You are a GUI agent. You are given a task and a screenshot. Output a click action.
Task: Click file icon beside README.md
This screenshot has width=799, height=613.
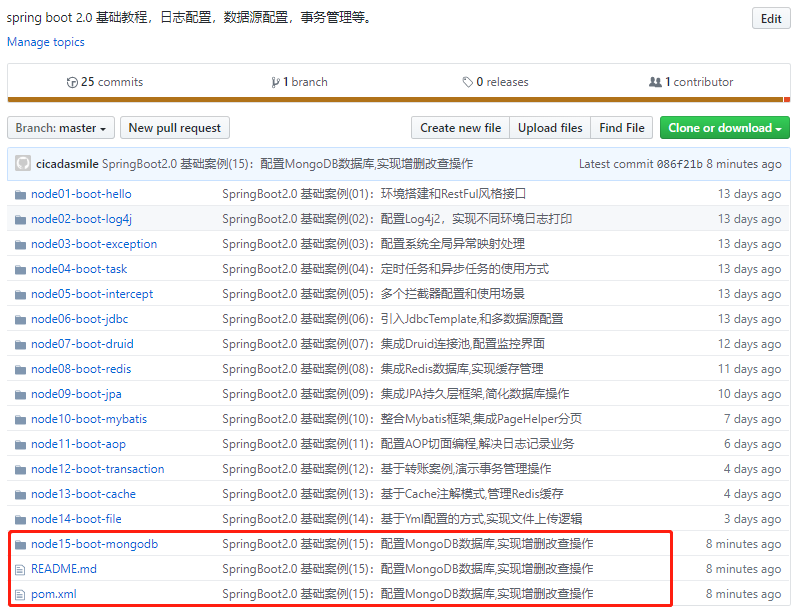coord(20,570)
